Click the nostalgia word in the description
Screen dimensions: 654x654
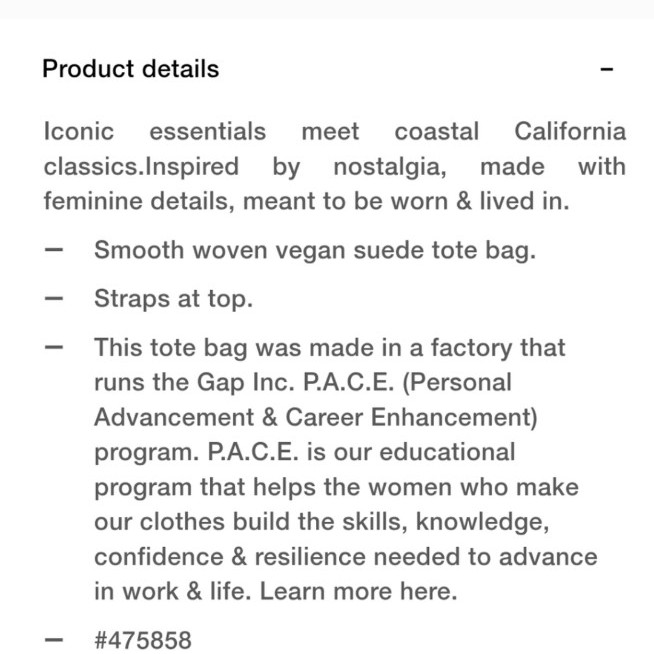(x=390, y=167)
